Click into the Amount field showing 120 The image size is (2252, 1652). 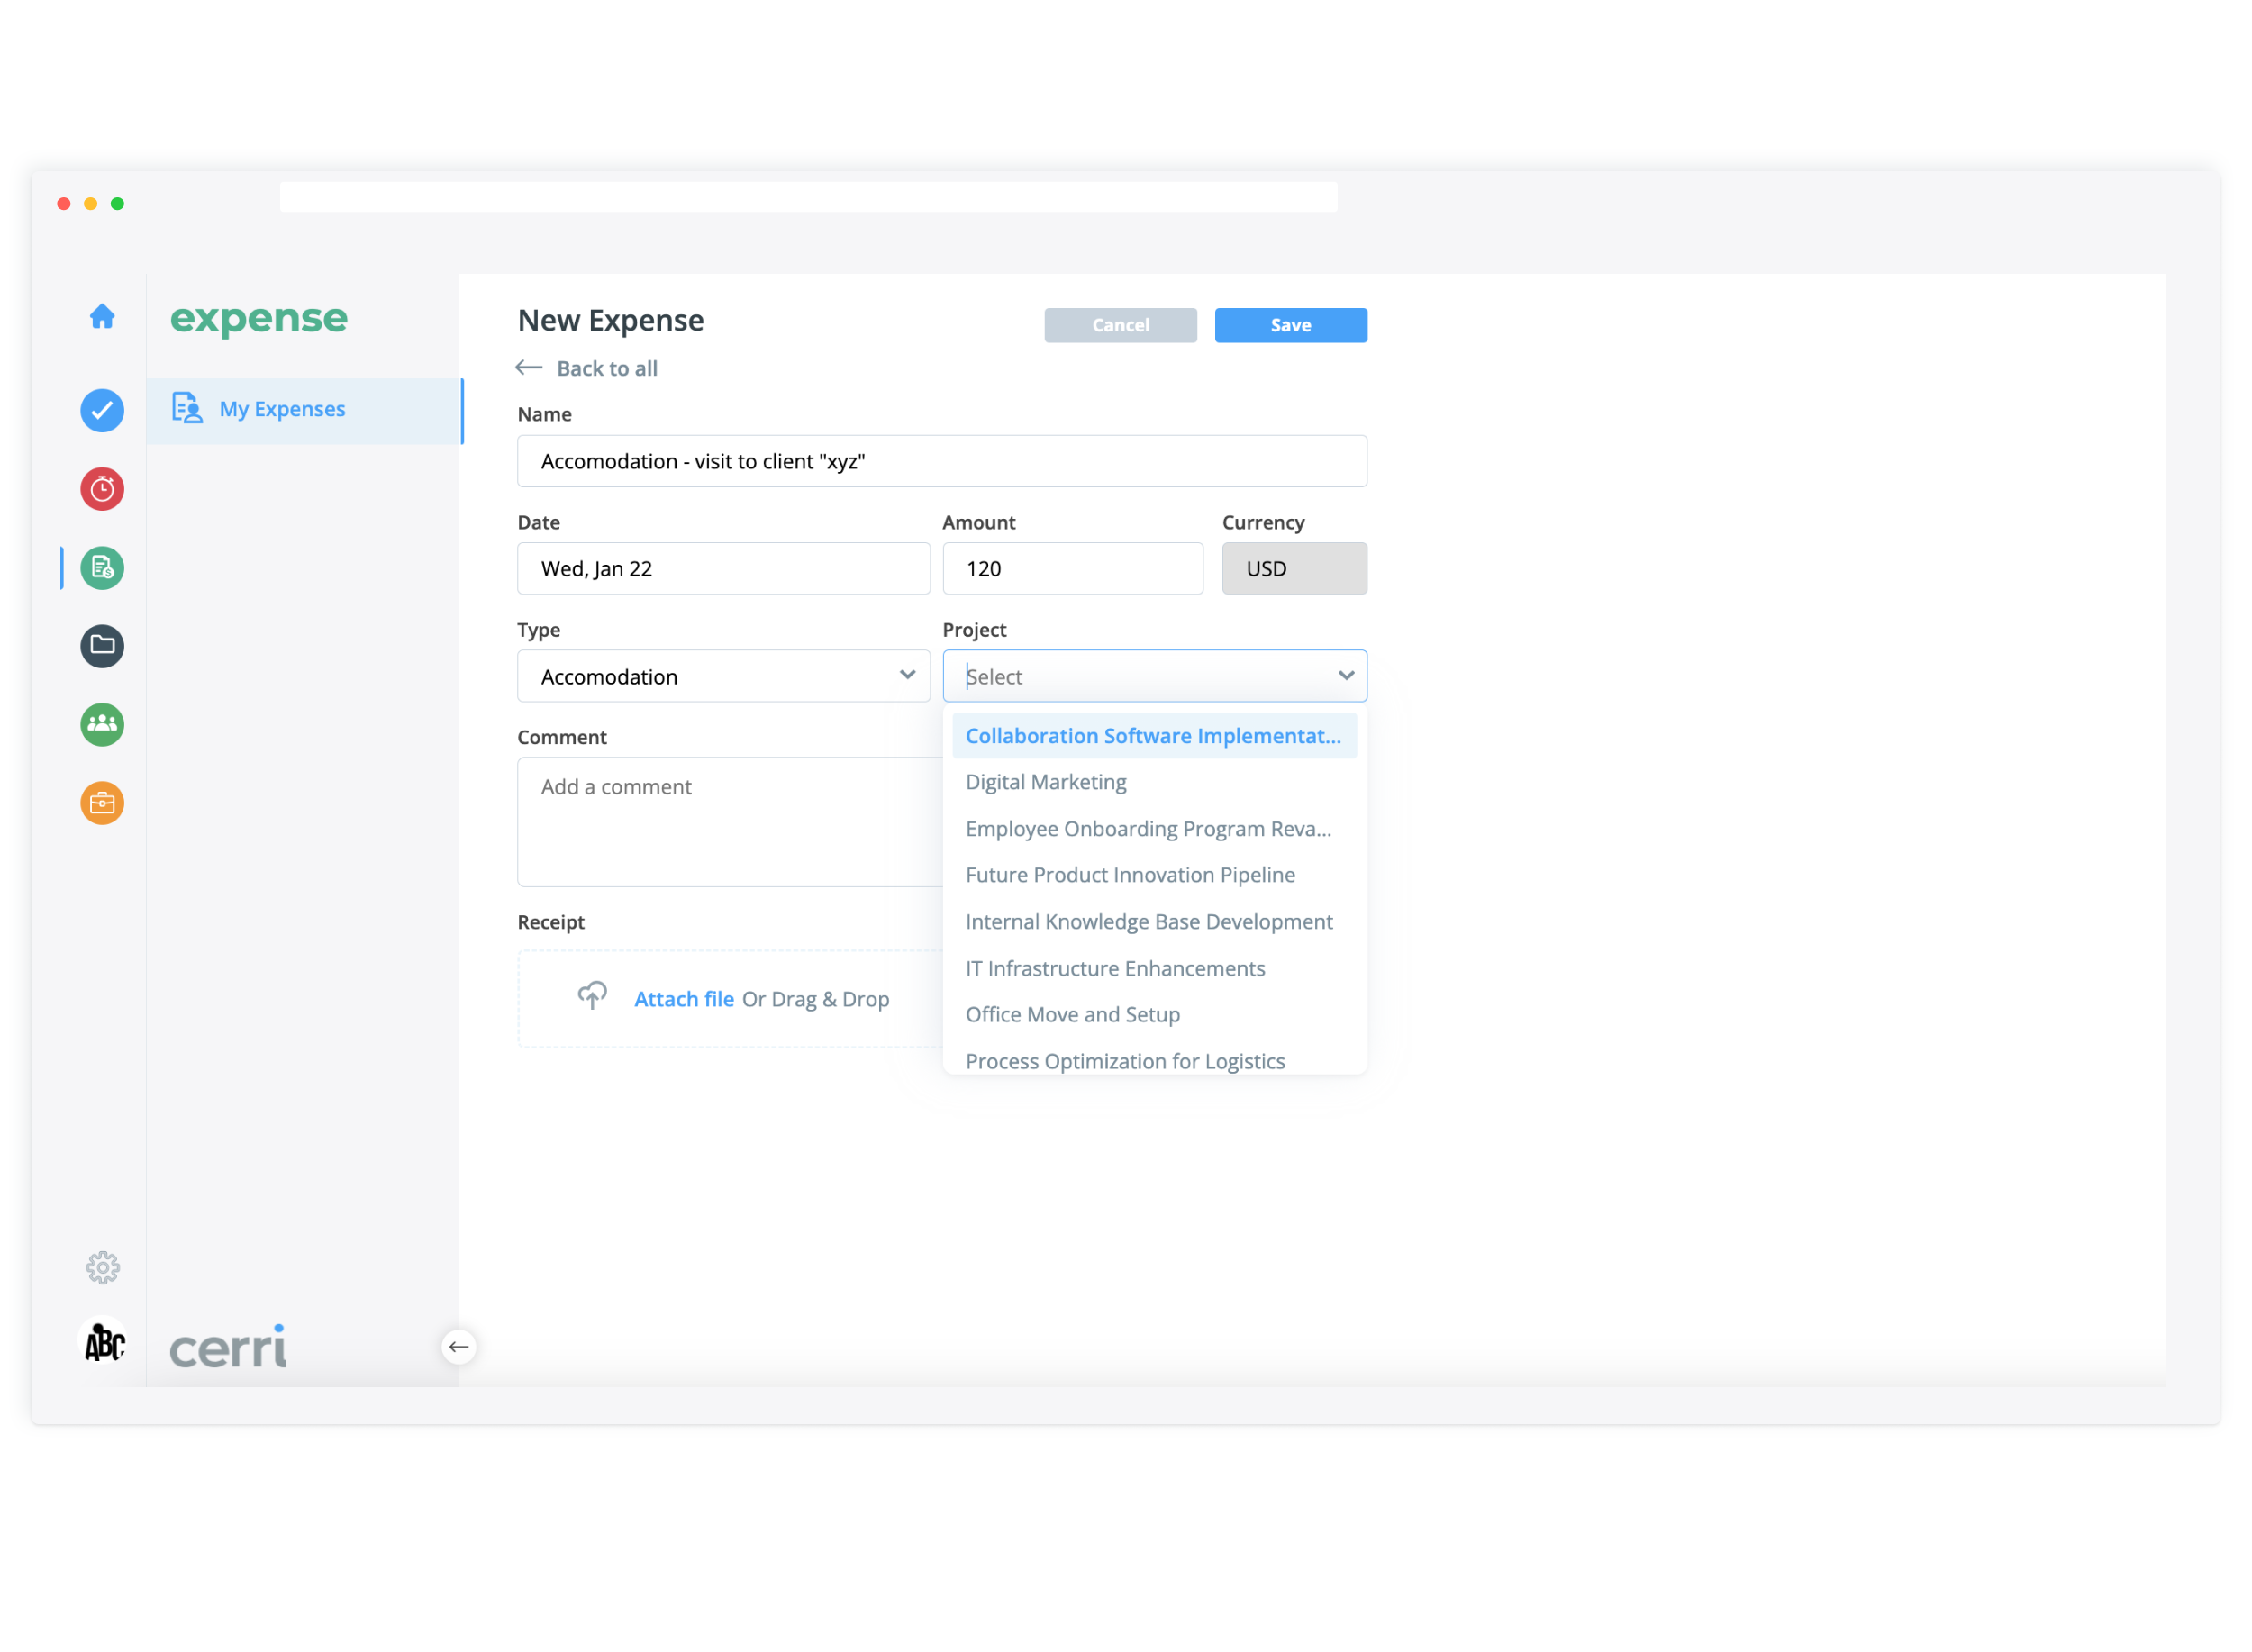coord(1072,569)
